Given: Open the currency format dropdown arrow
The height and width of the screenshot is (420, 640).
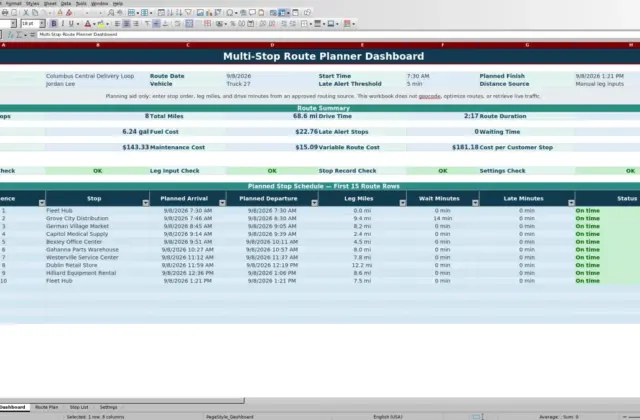Looking at the screenshot, I should tap(225, 24).
